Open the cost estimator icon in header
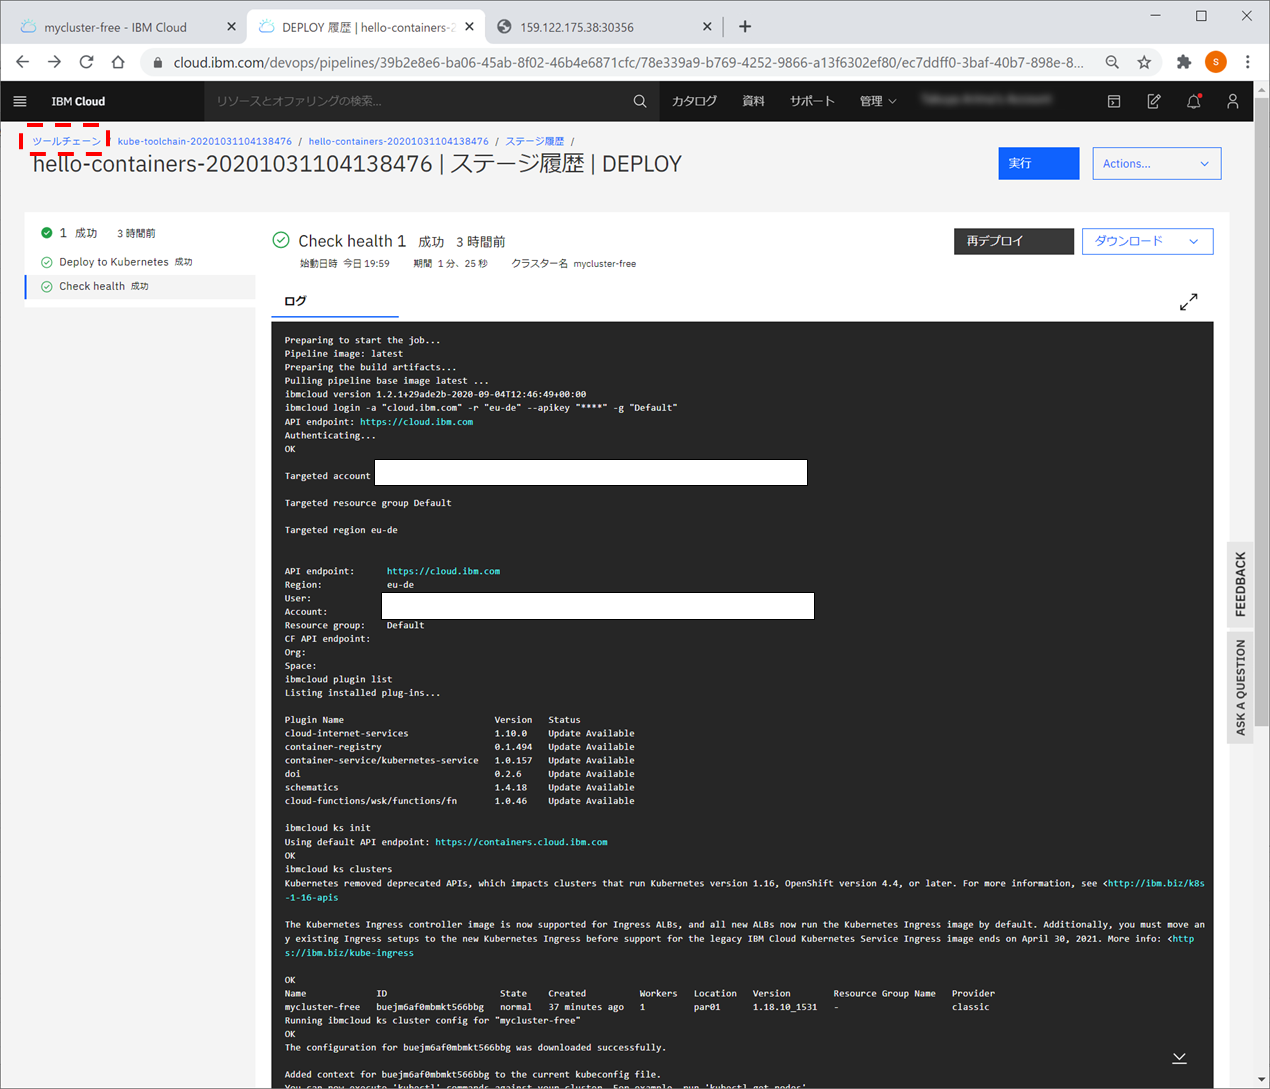The image size is (1270, 1089). [x=1114, y=101]
